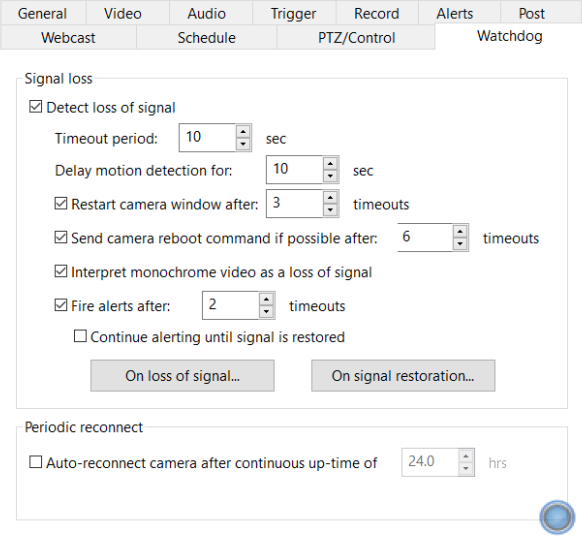Screen dimensions: 582x541
Task: Decrease the camera reboot command timeouts
Action: [x=460, y=244]
